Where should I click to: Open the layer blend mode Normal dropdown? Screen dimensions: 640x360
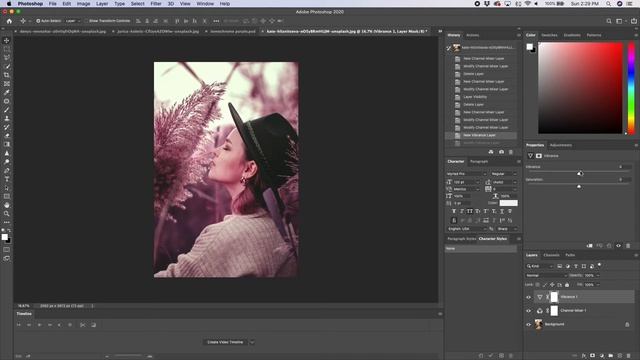(546, 276)
